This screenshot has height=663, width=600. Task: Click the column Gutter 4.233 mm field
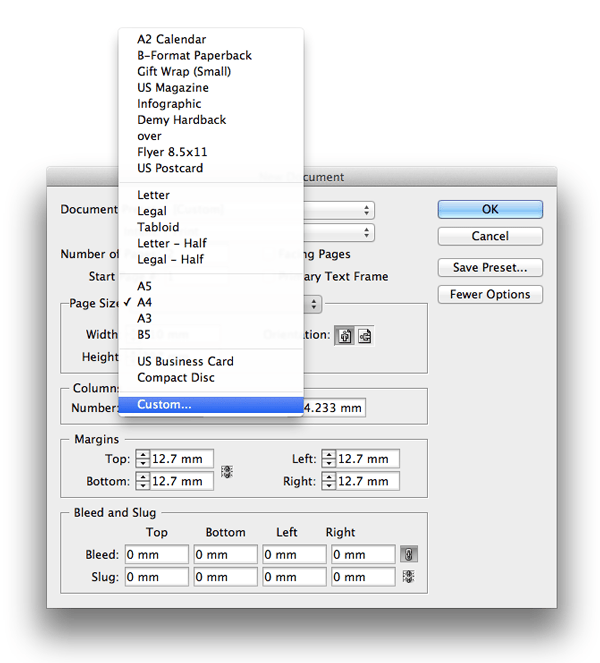click(334, 408)
